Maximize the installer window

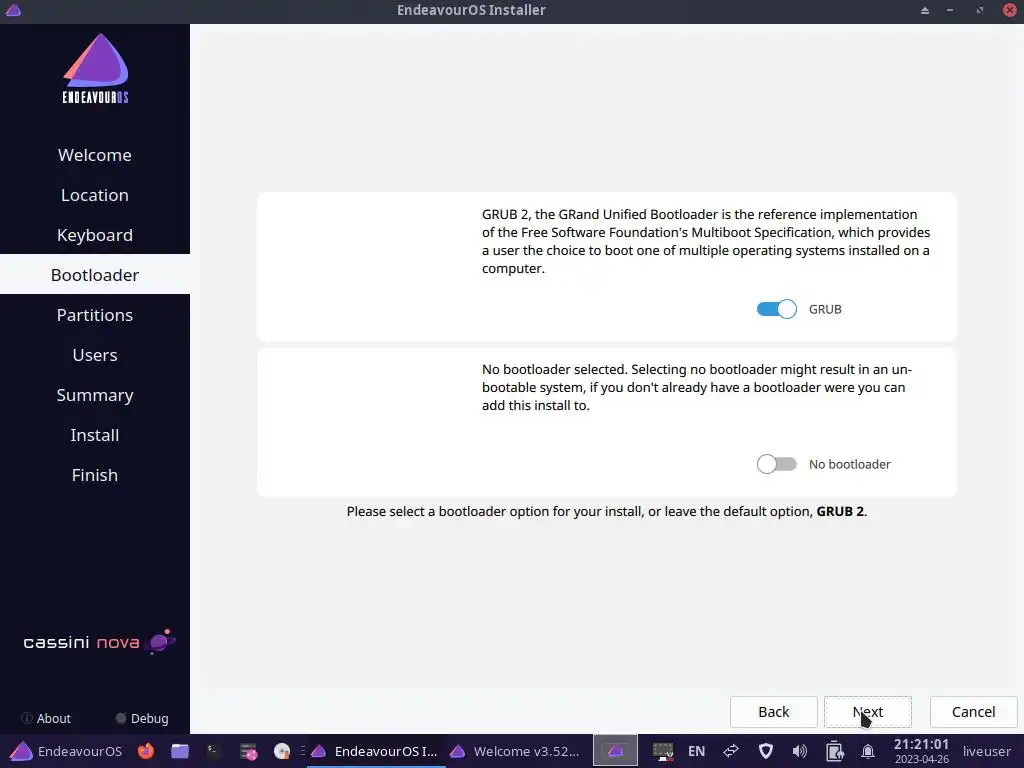(x=980, y=10)
